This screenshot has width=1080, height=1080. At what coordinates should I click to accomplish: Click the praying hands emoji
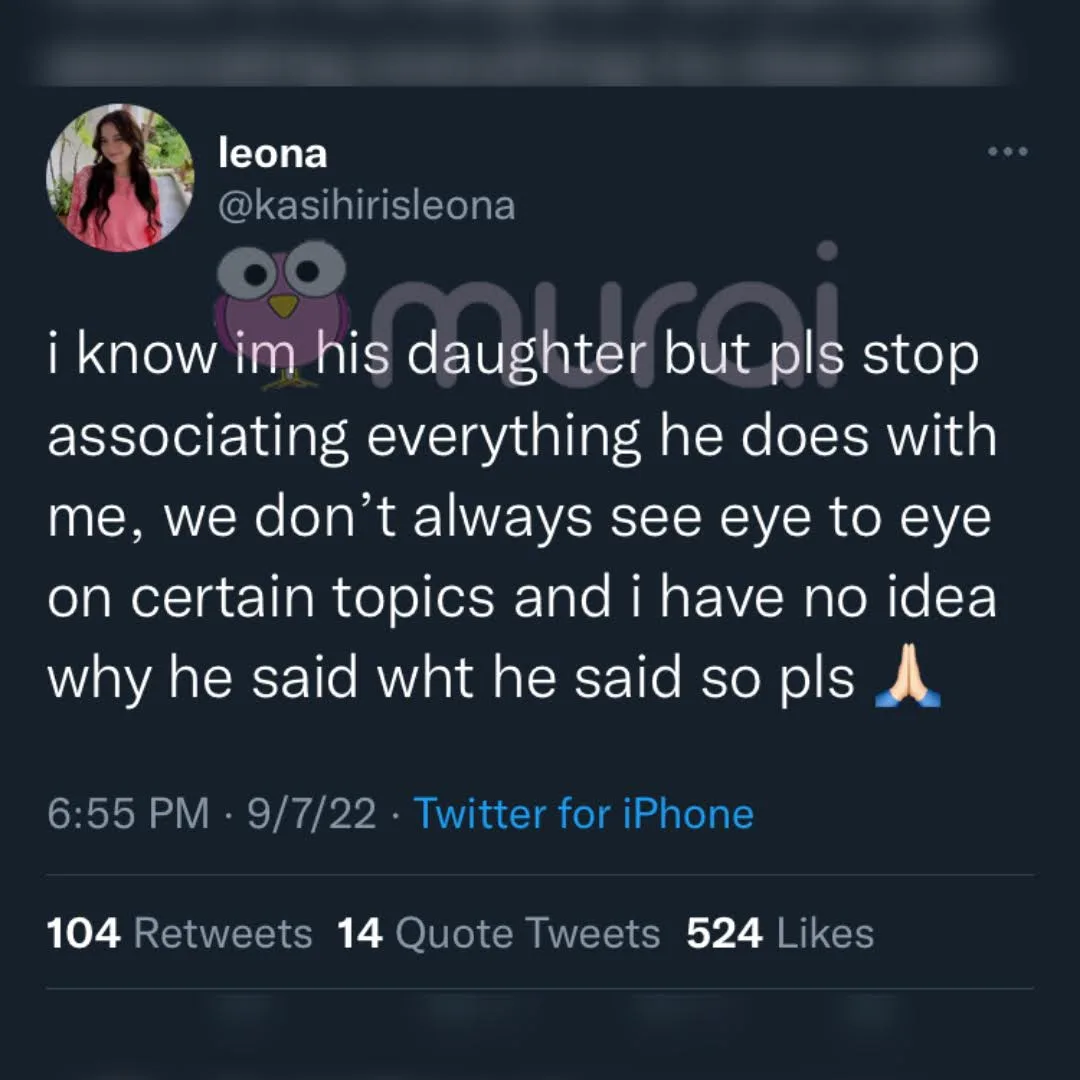[x=908, y=681]
